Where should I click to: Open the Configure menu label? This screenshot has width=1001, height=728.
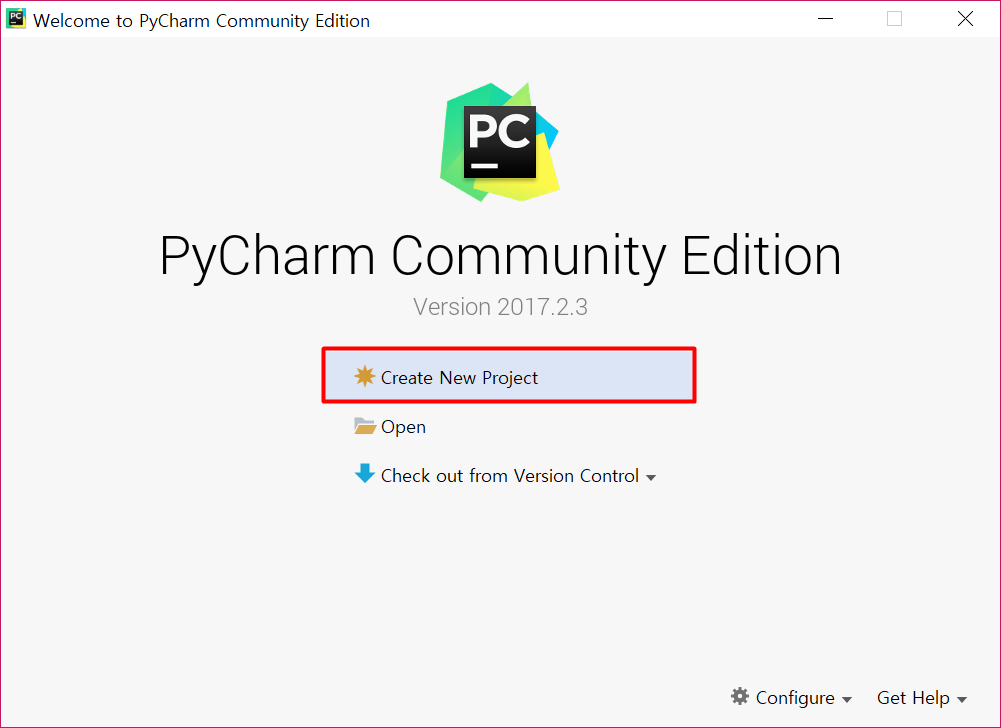point(795,698)
